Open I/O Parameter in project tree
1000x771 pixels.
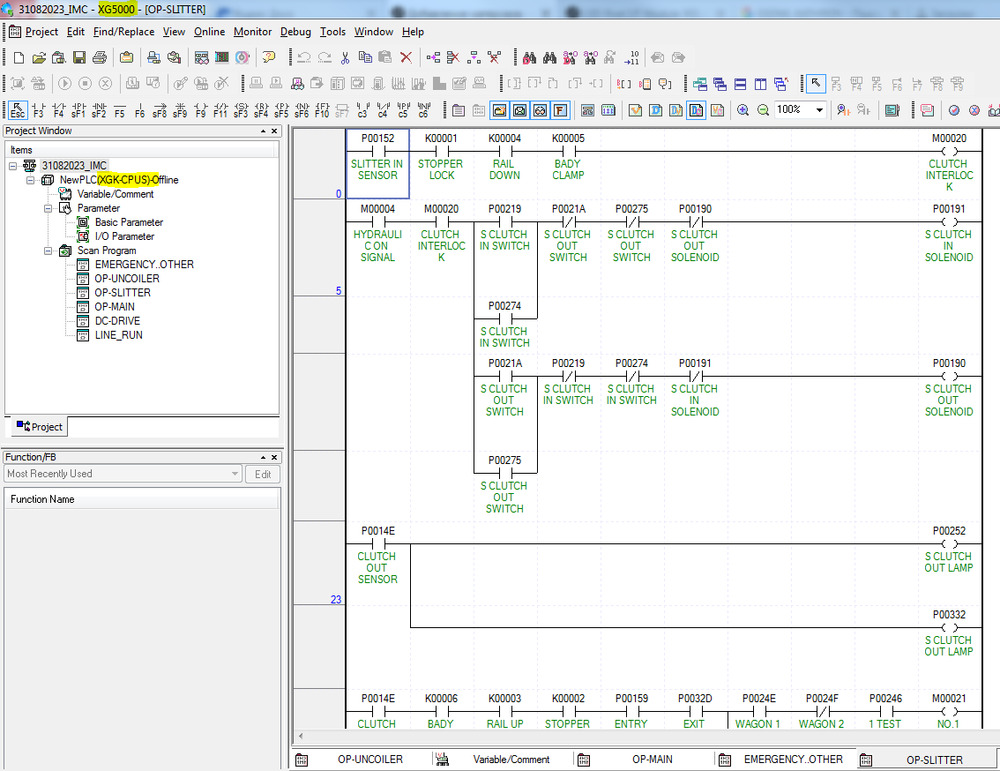pyautogui.click(x=124, y=237)
